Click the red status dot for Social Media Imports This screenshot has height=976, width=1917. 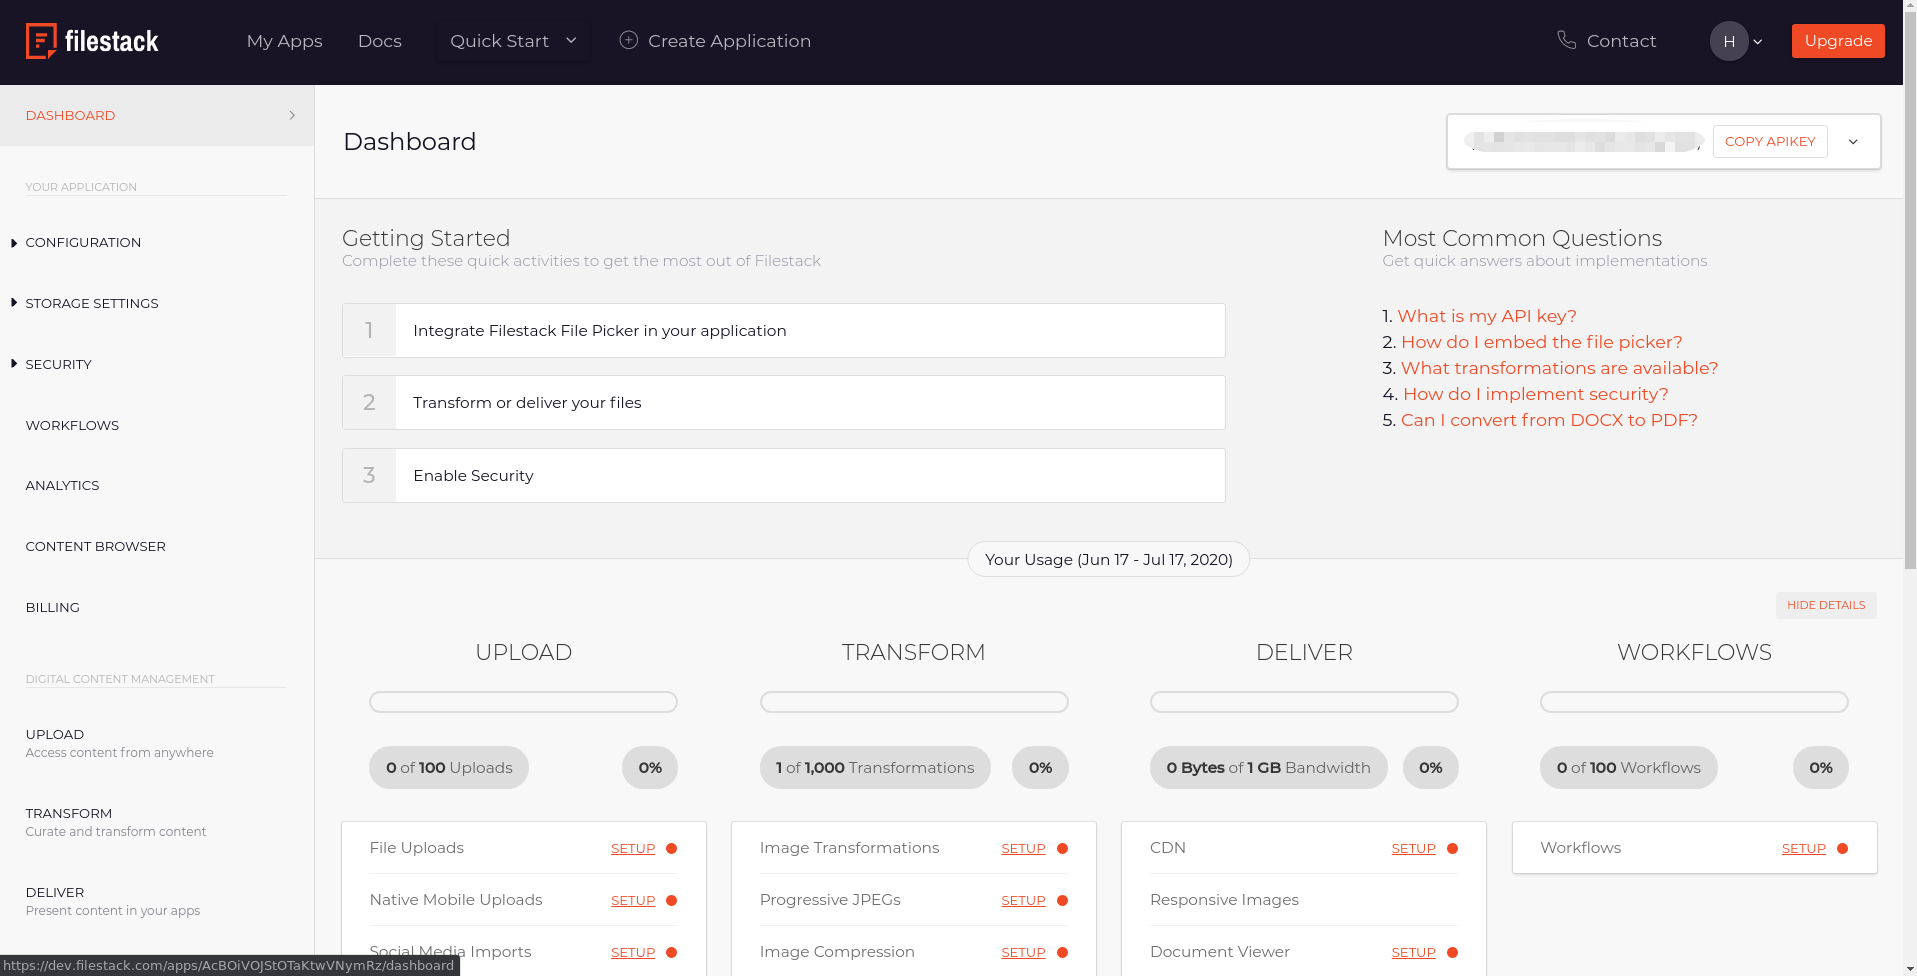pyautogui.click(x=672, y=952)
